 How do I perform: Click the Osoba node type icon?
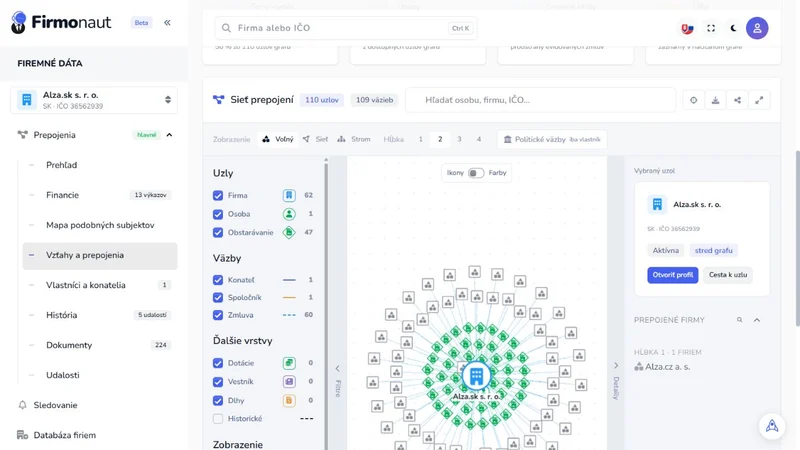289,214
